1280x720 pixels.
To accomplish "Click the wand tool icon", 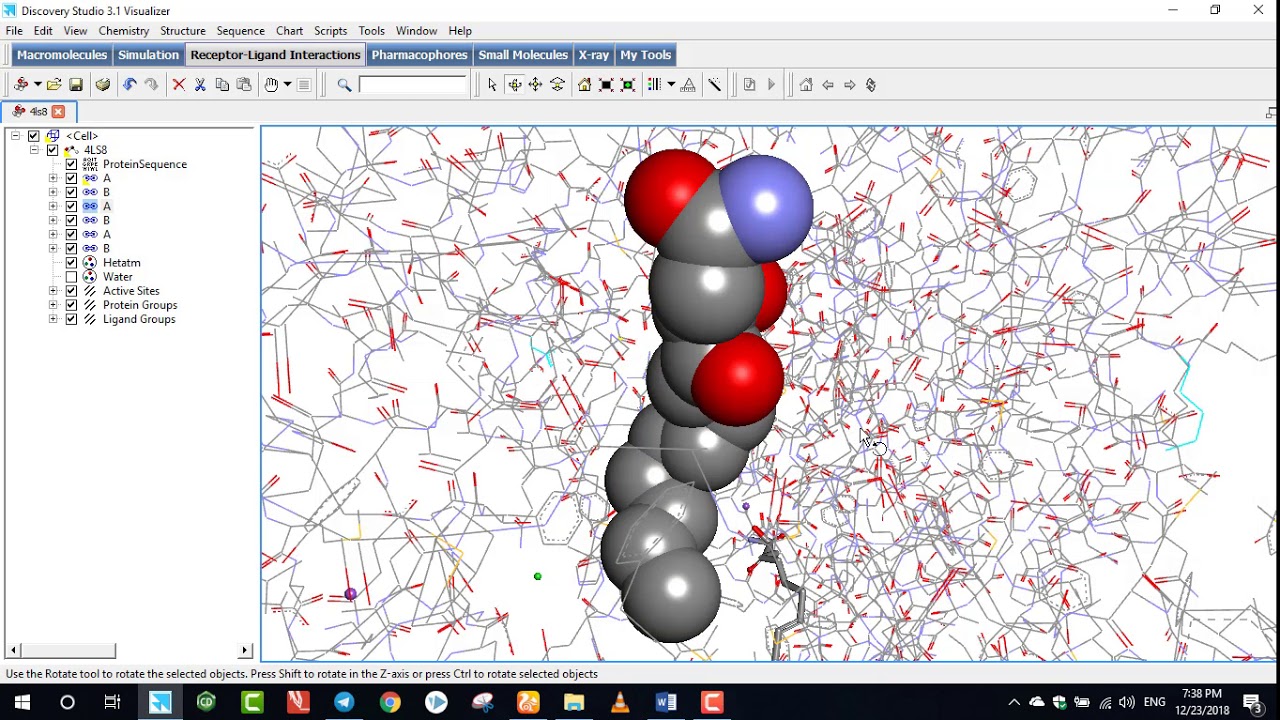I will click(714, 85).
